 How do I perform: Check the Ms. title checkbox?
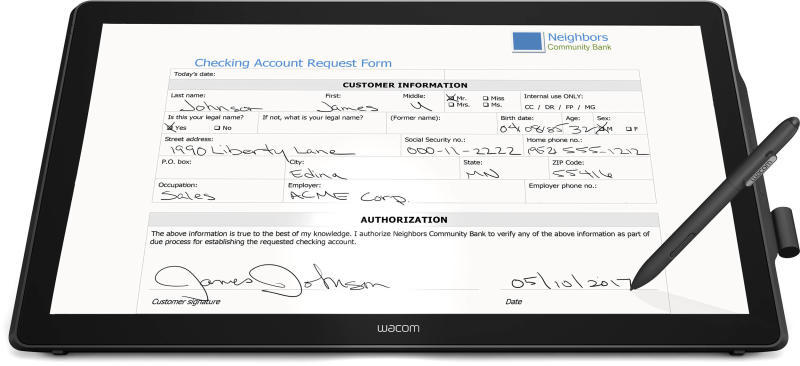pos(485,105)
